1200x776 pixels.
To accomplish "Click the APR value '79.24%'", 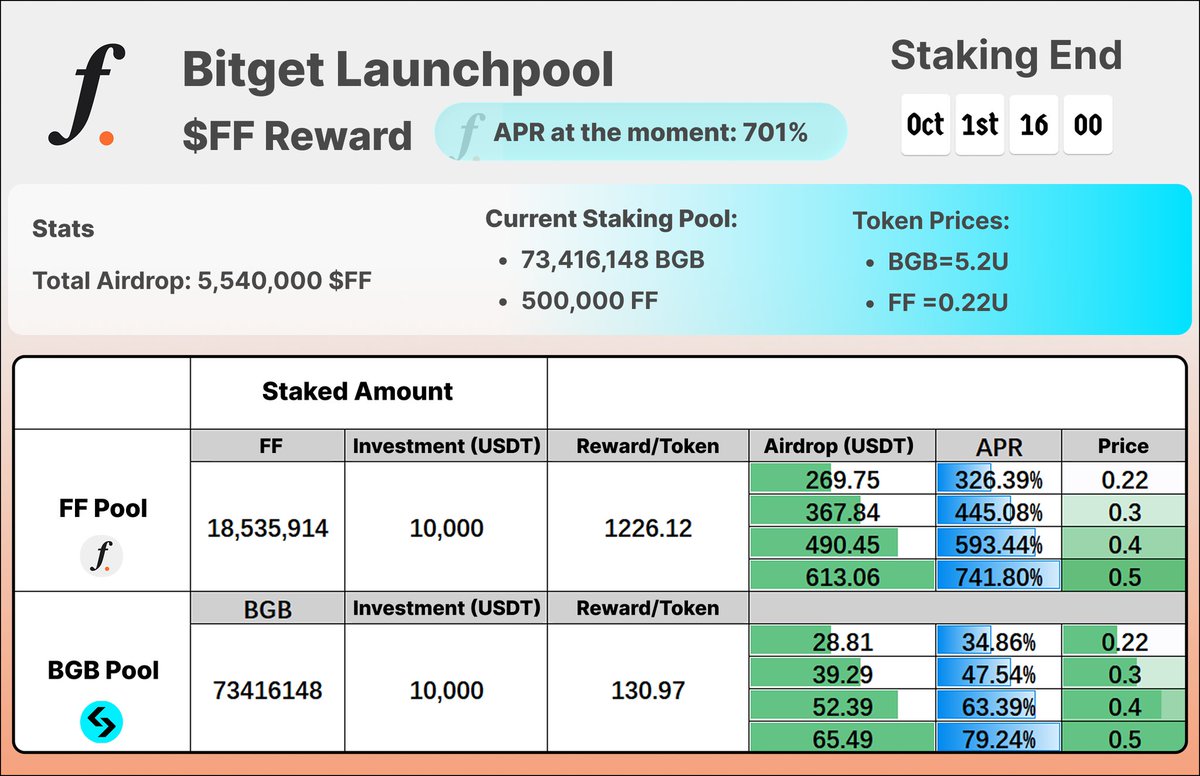I will 998,738.
